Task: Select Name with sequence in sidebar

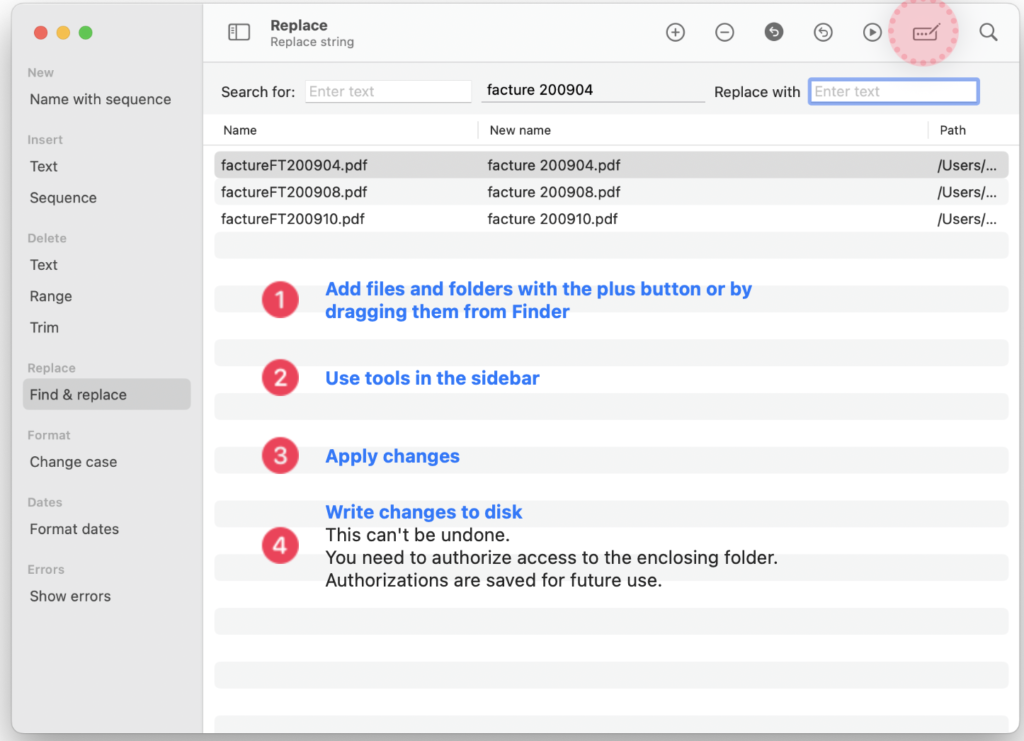Action: (x=101, y=99)
